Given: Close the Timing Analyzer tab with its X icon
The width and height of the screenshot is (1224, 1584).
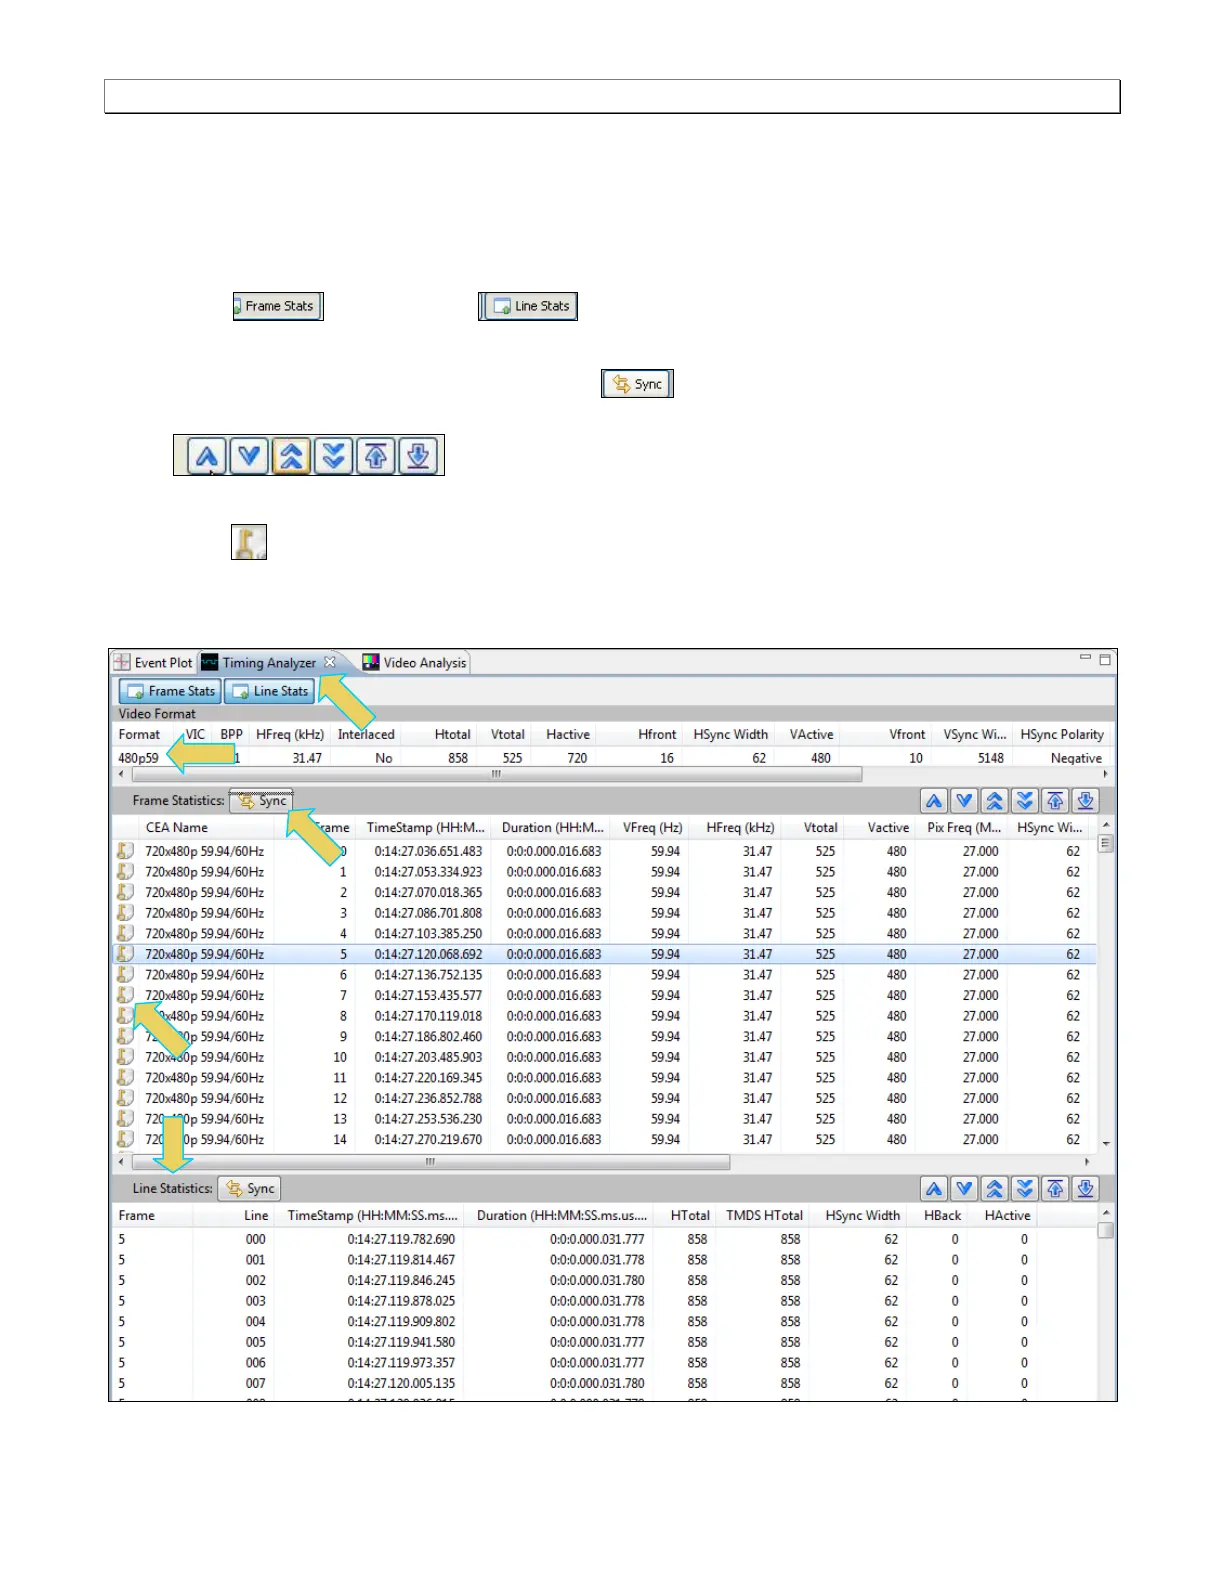Looking at the screenshot, I should (x=330, y=662).
